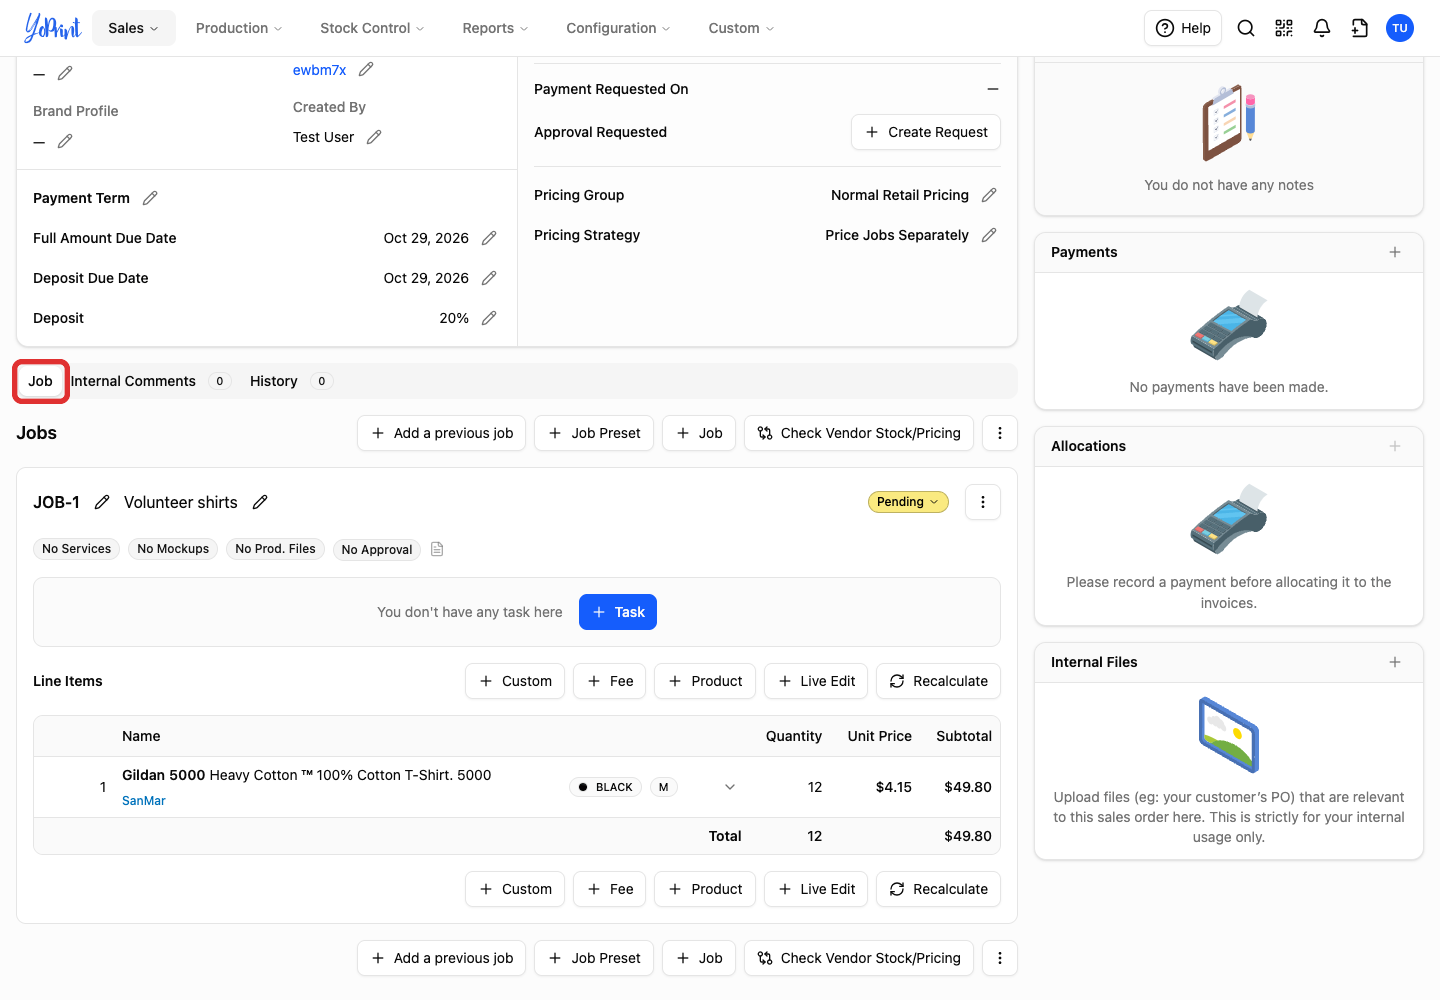The width and height of the screenshot is (1440, 1000).
Task: Click the No Mockups badge
Action: click(x=173, y=549)
